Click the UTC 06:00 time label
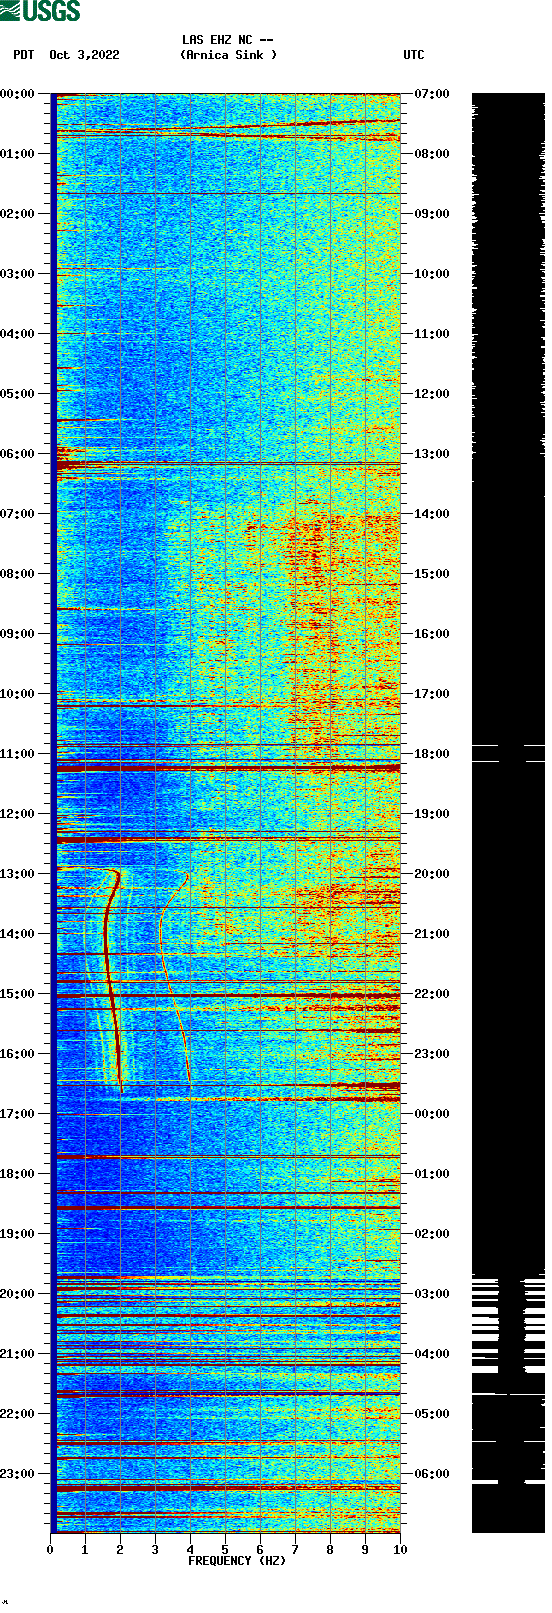This screenshot has height=1613, width=552. pos(432,1474)
